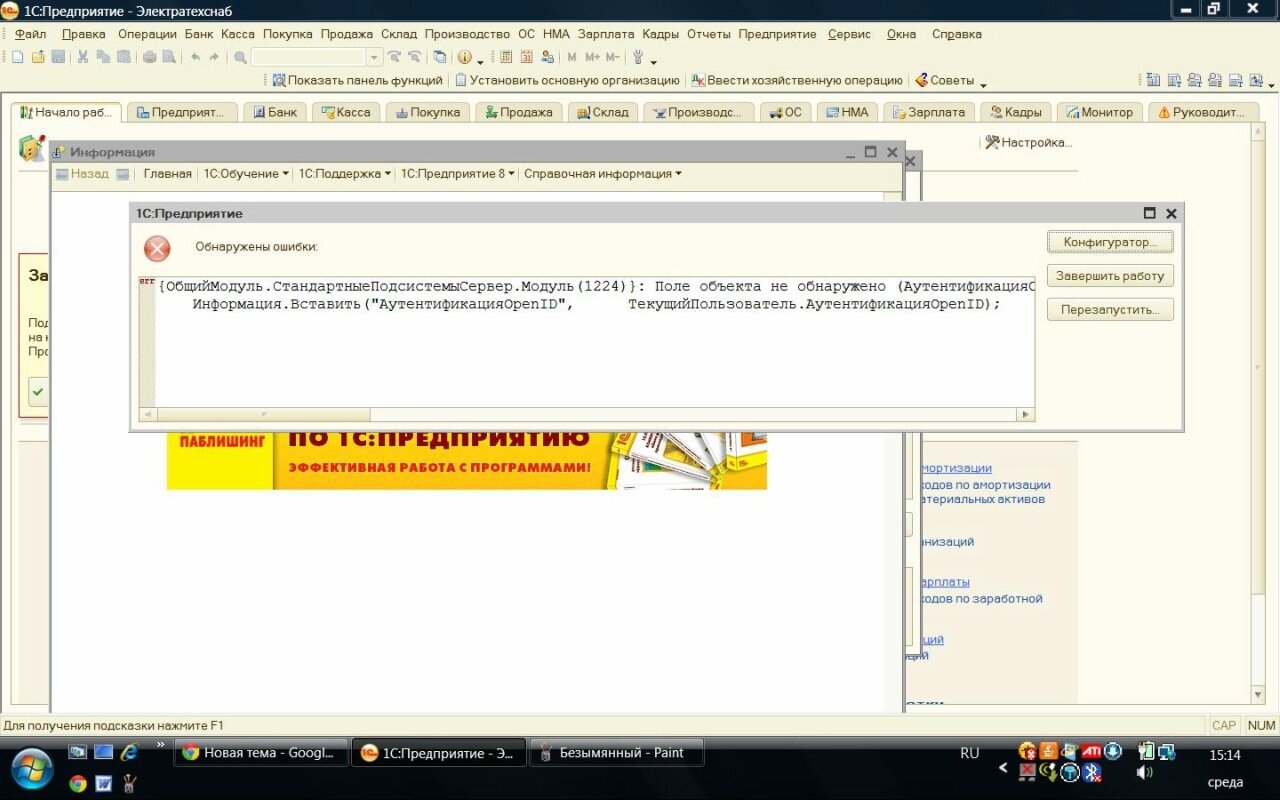Click the wrench tools icon in toolbar
This screenshot has height=800, width=1280.
638,57
